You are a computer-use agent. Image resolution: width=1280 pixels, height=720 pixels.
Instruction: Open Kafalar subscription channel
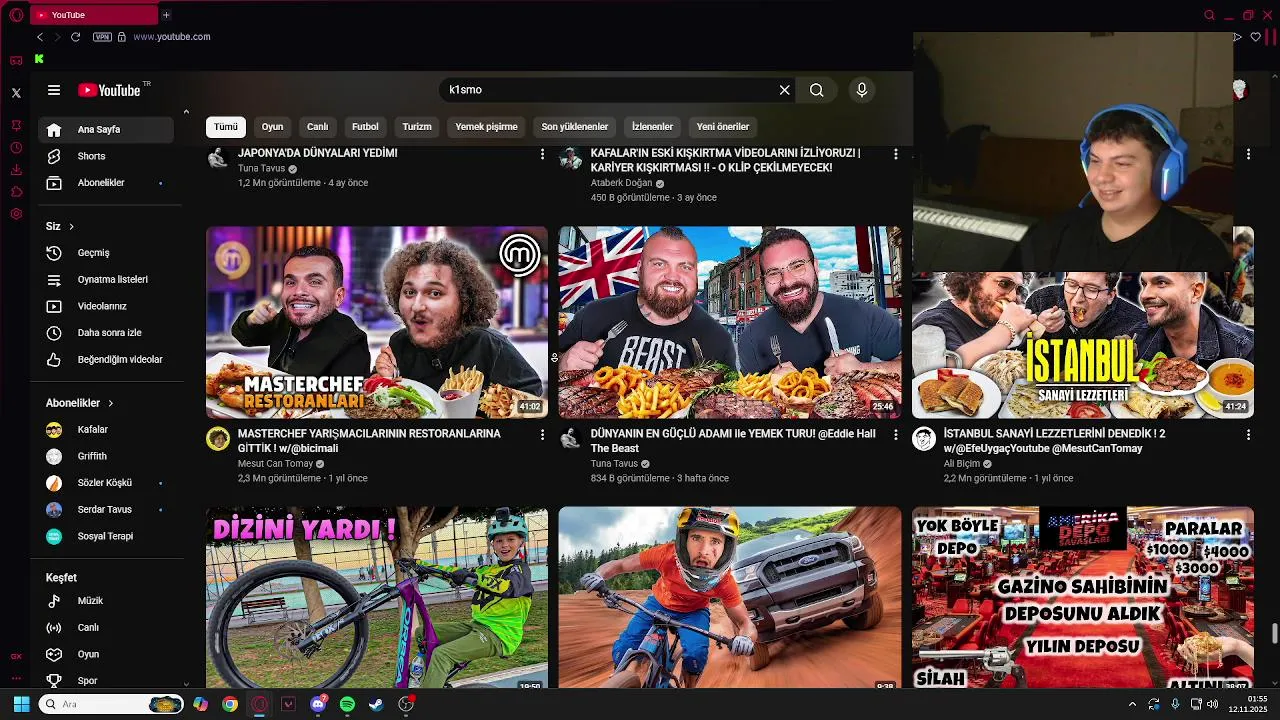[x=106, y=430]
